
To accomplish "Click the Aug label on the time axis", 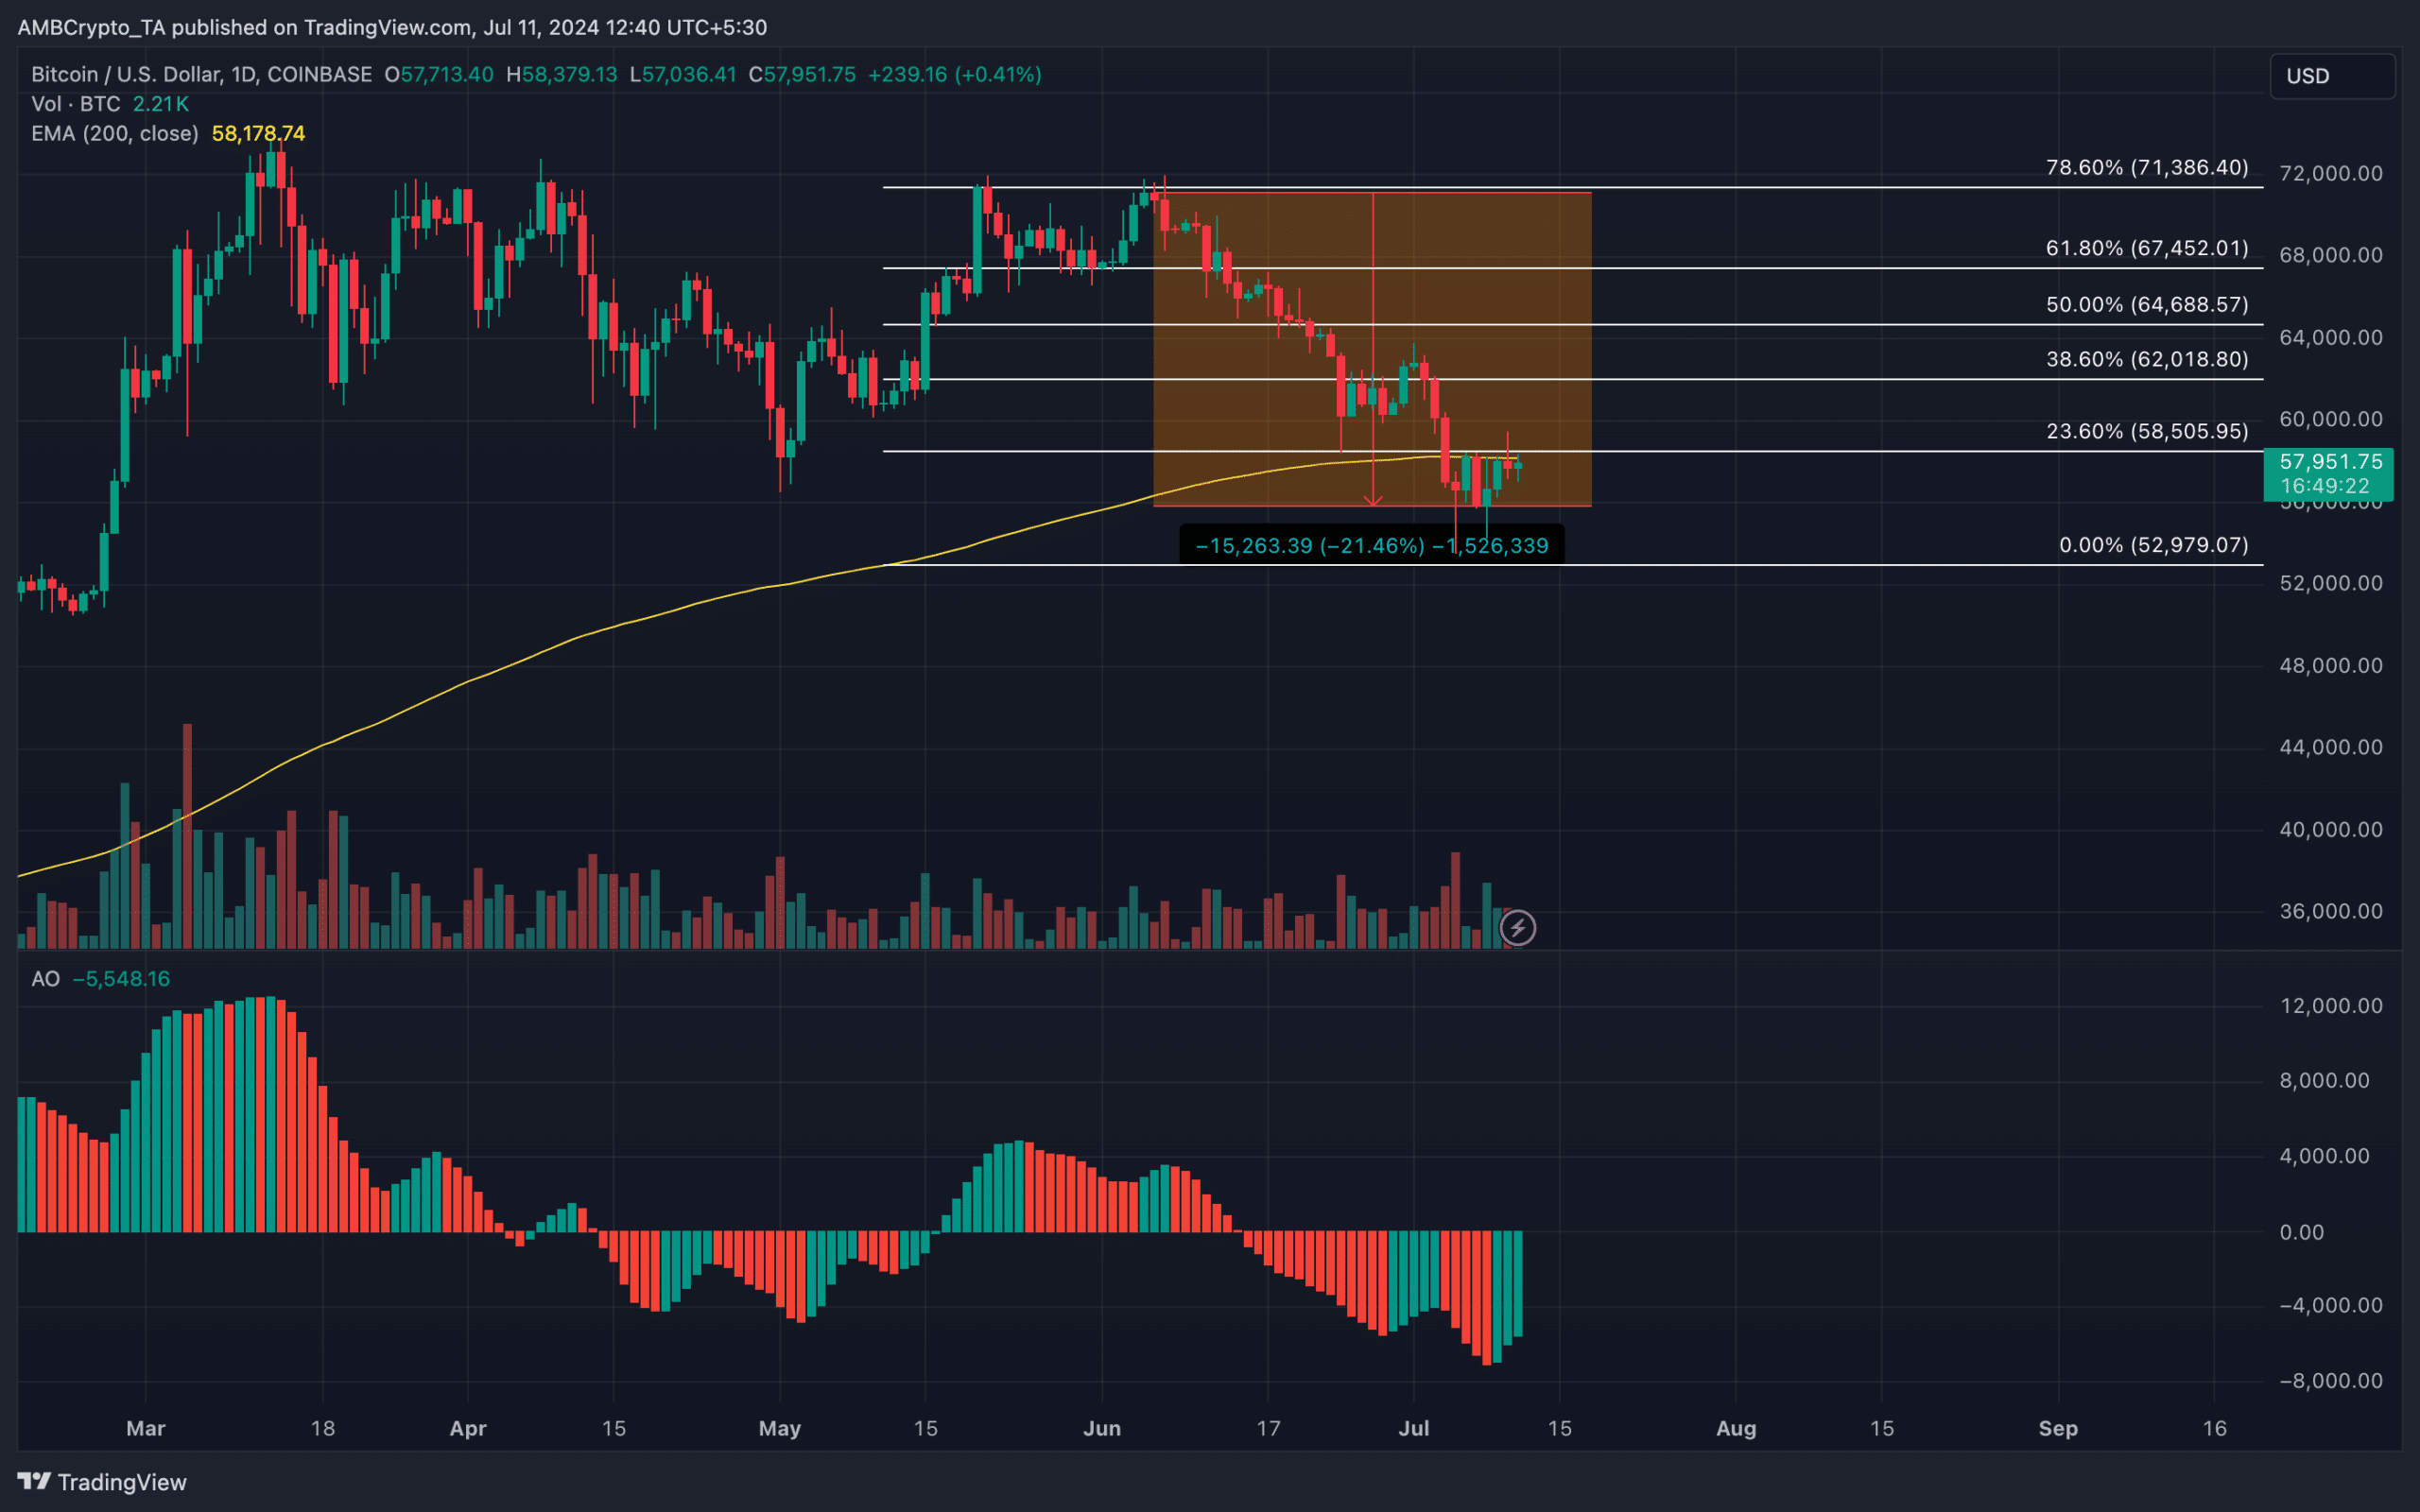I will coord(1736,1428).
